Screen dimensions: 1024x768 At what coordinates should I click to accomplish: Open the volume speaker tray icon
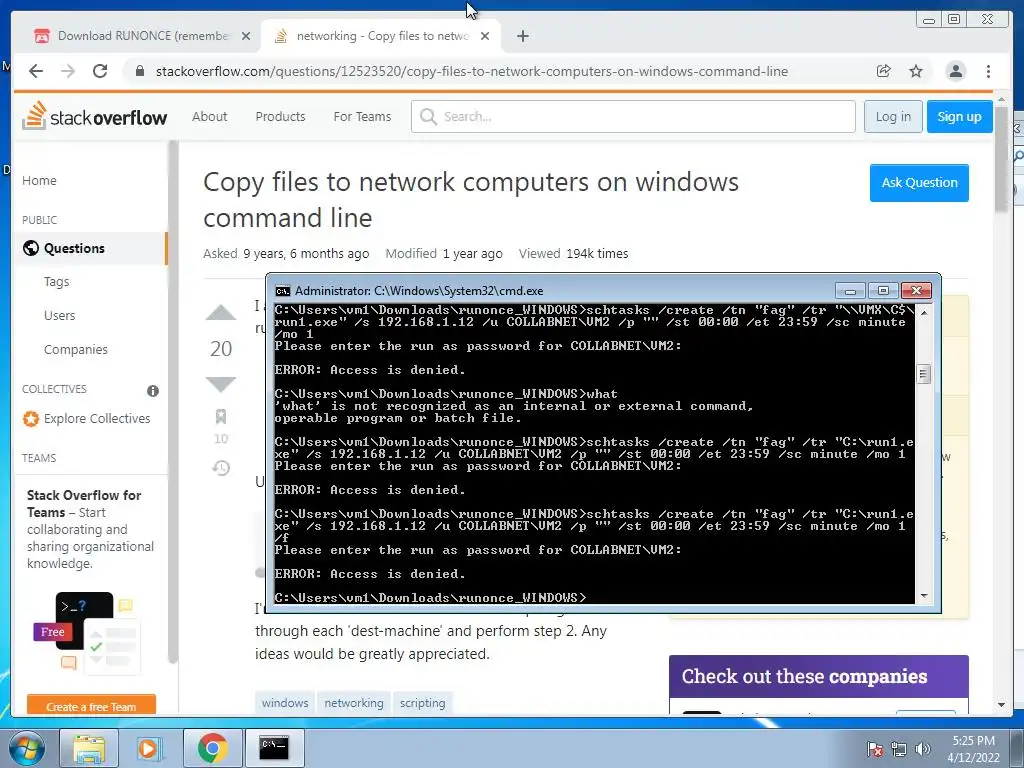click(x=923, y=749)
